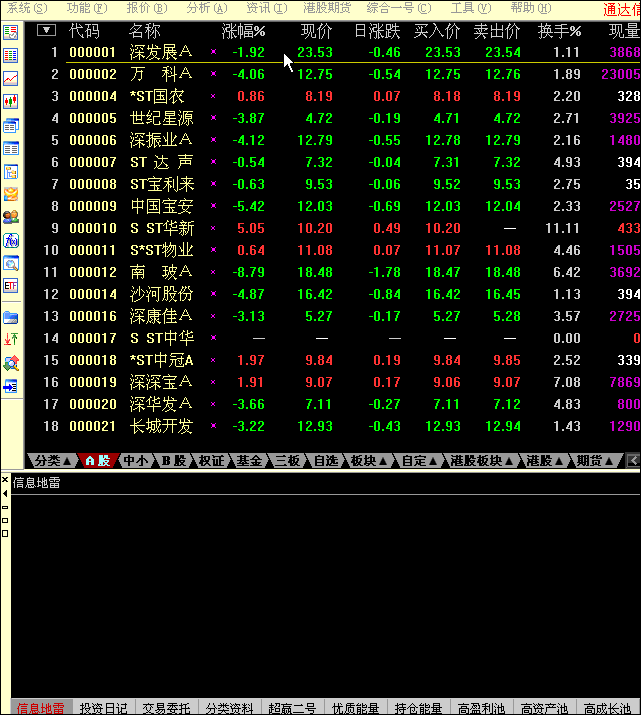This screenshot has width=641, height=715.
Task: Sort by the 现价 column header
Action: 316,31
